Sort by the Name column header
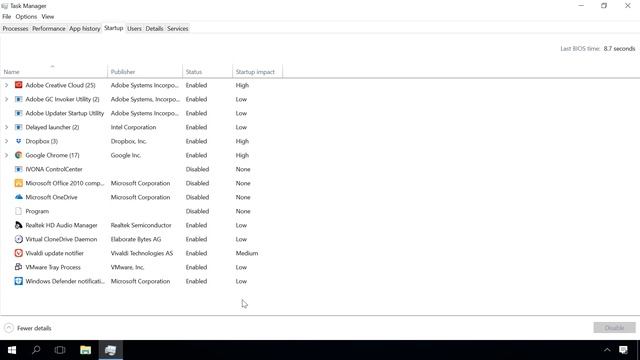The image size is (640, 360). click(x=54, y=71)
